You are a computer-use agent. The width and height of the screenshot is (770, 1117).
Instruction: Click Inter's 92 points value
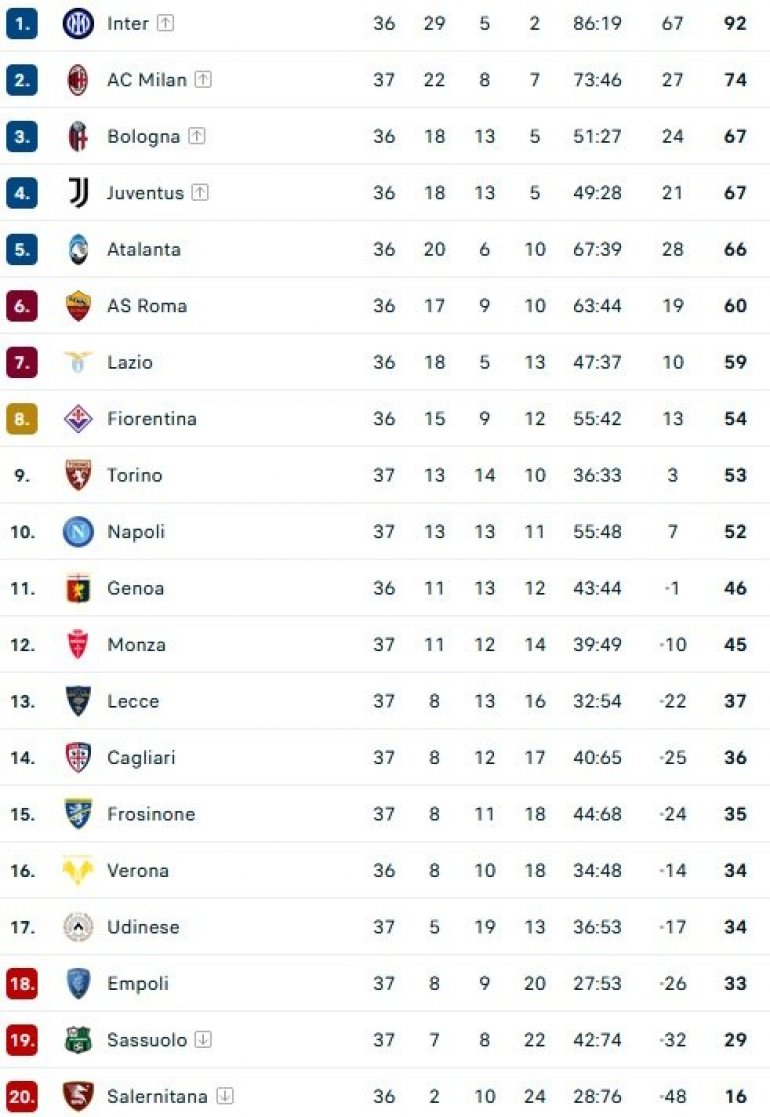point(735,23)
